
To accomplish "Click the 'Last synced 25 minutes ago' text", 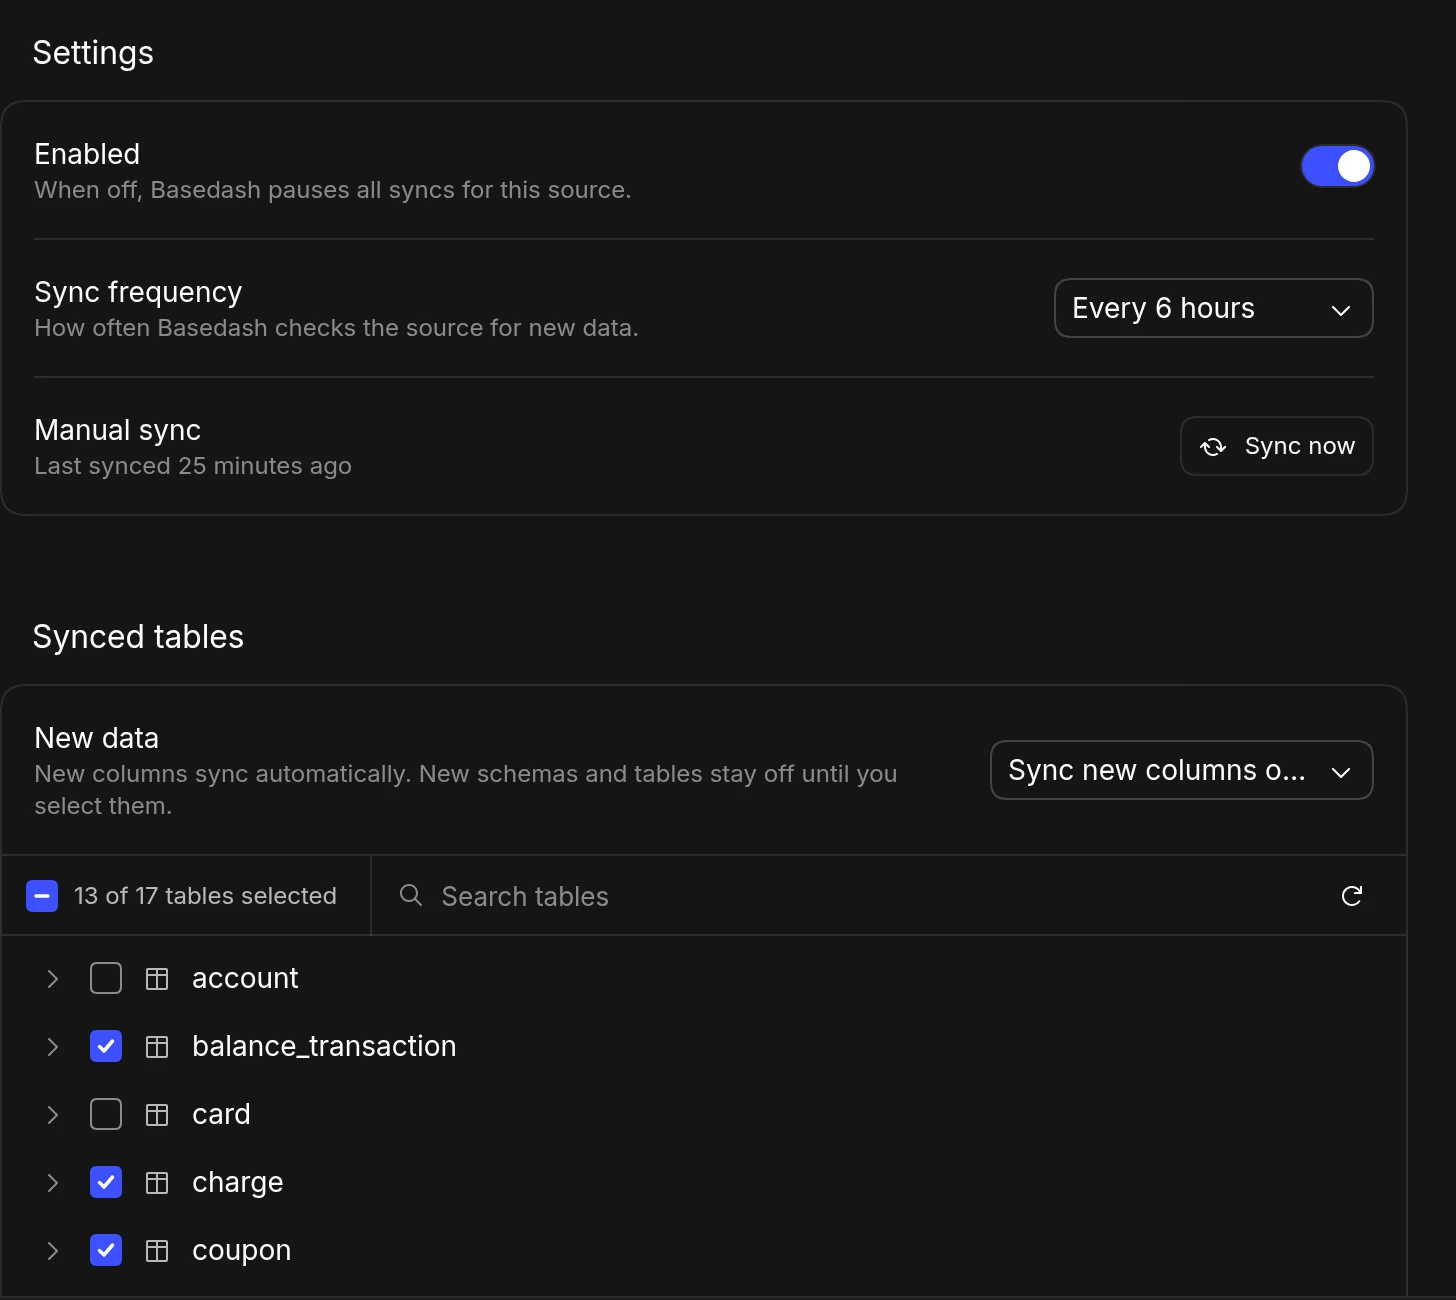I will point(193,466).
